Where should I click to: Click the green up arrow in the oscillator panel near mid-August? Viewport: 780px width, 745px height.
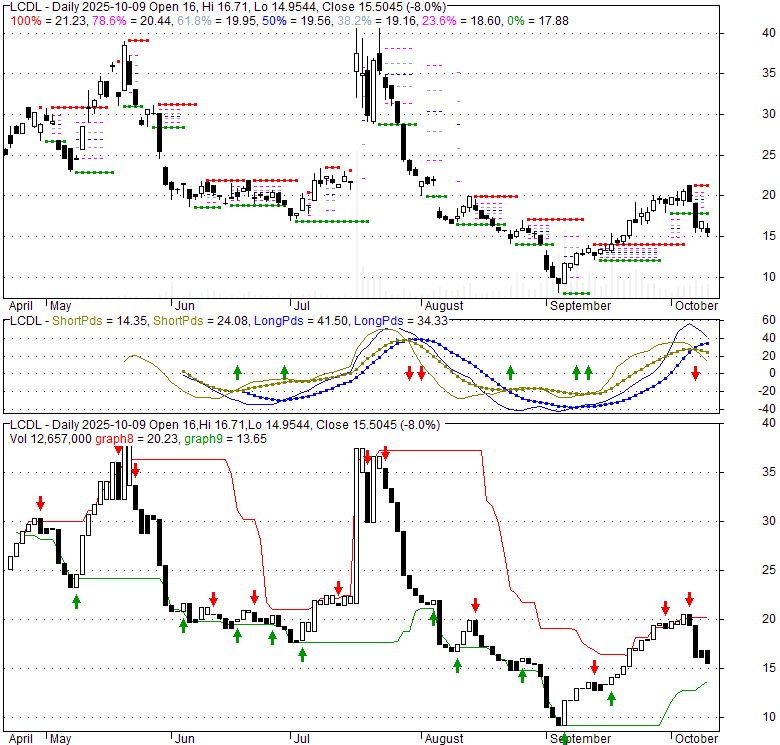click(x=510, y=373)
